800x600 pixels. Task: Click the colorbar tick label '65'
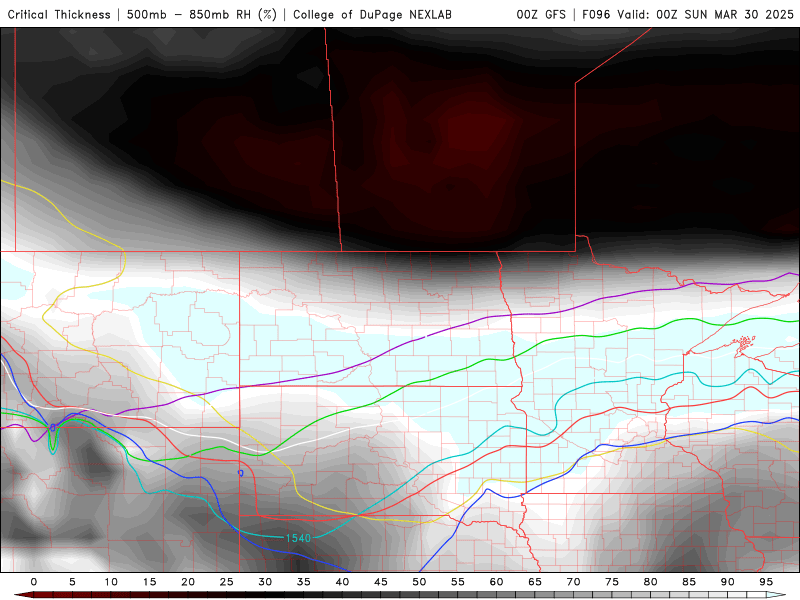click(x=535, y=582)
